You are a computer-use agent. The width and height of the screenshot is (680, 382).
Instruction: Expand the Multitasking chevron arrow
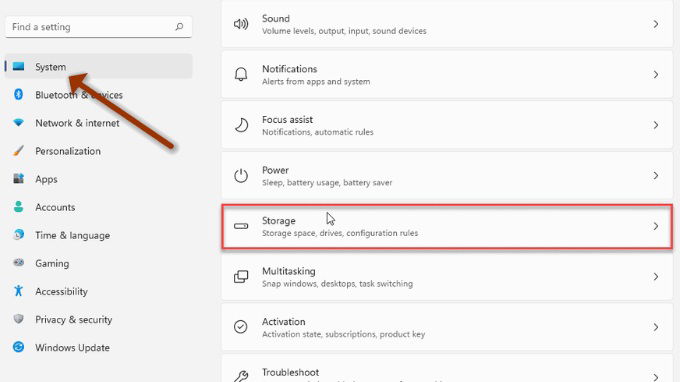[656, 277]
